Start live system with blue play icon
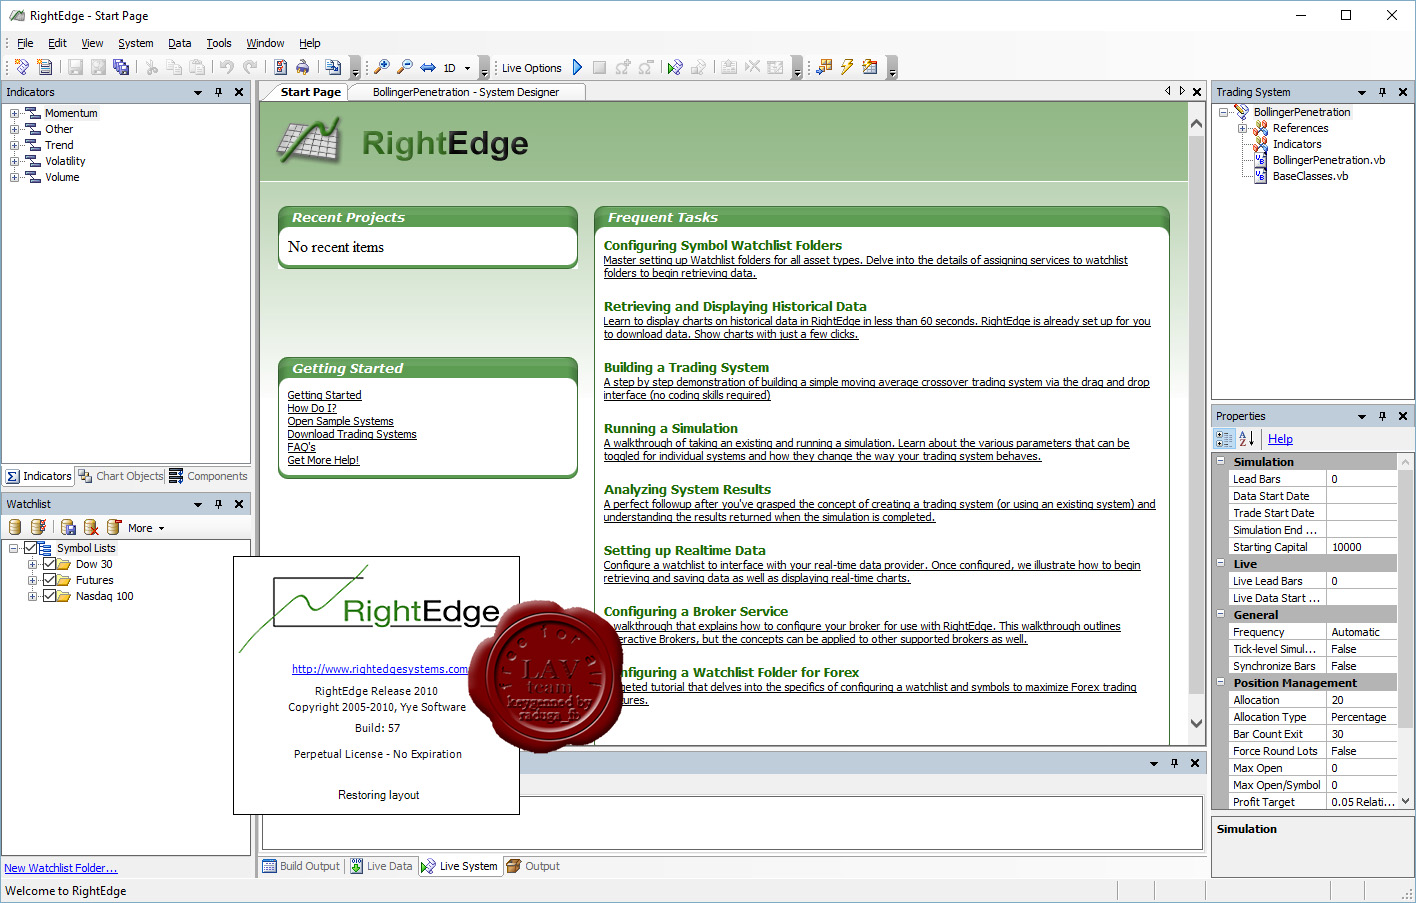This screenshot has width=1416, height=903. [x=577, y=67]
